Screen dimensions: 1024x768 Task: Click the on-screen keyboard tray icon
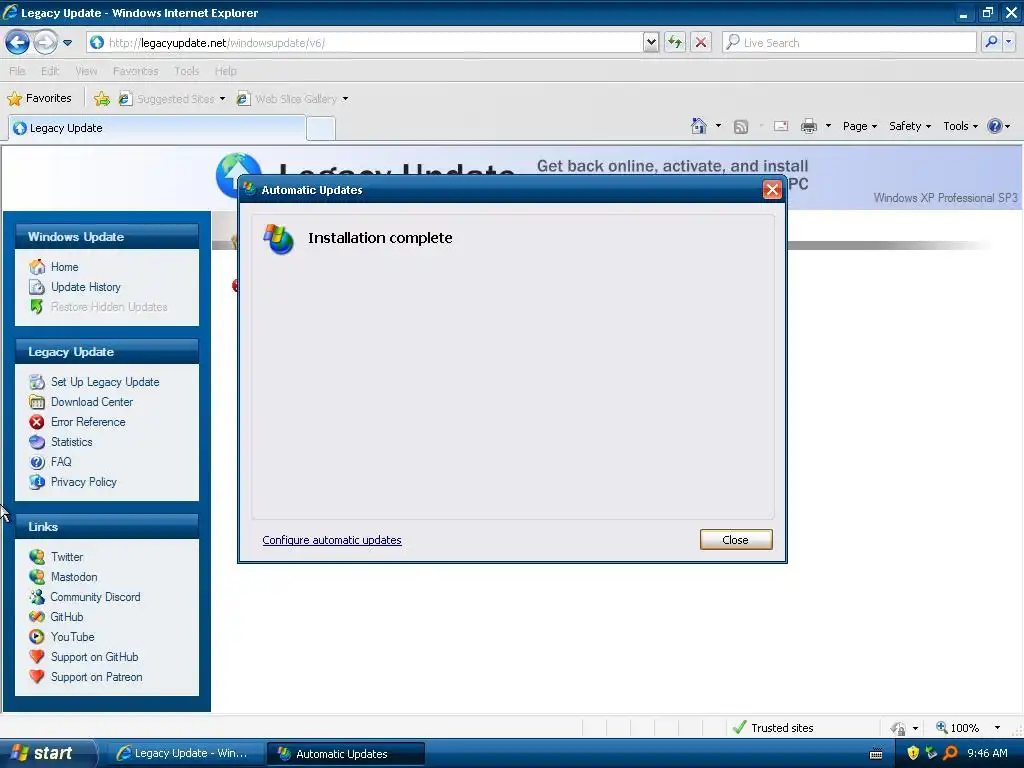[x=876, y=754]
